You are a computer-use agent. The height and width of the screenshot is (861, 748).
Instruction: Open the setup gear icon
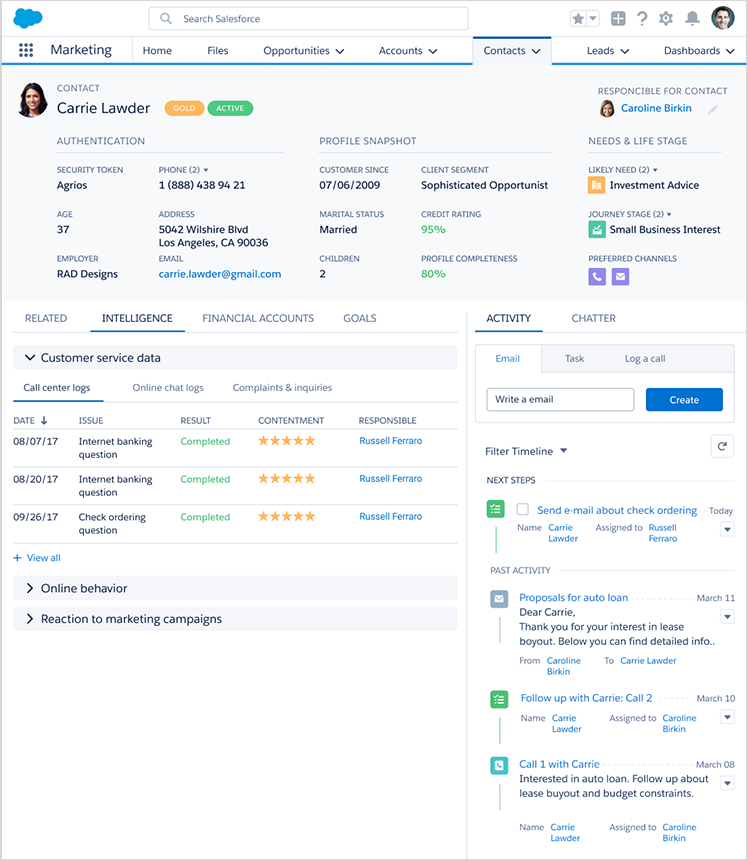[x=666, y=19]
